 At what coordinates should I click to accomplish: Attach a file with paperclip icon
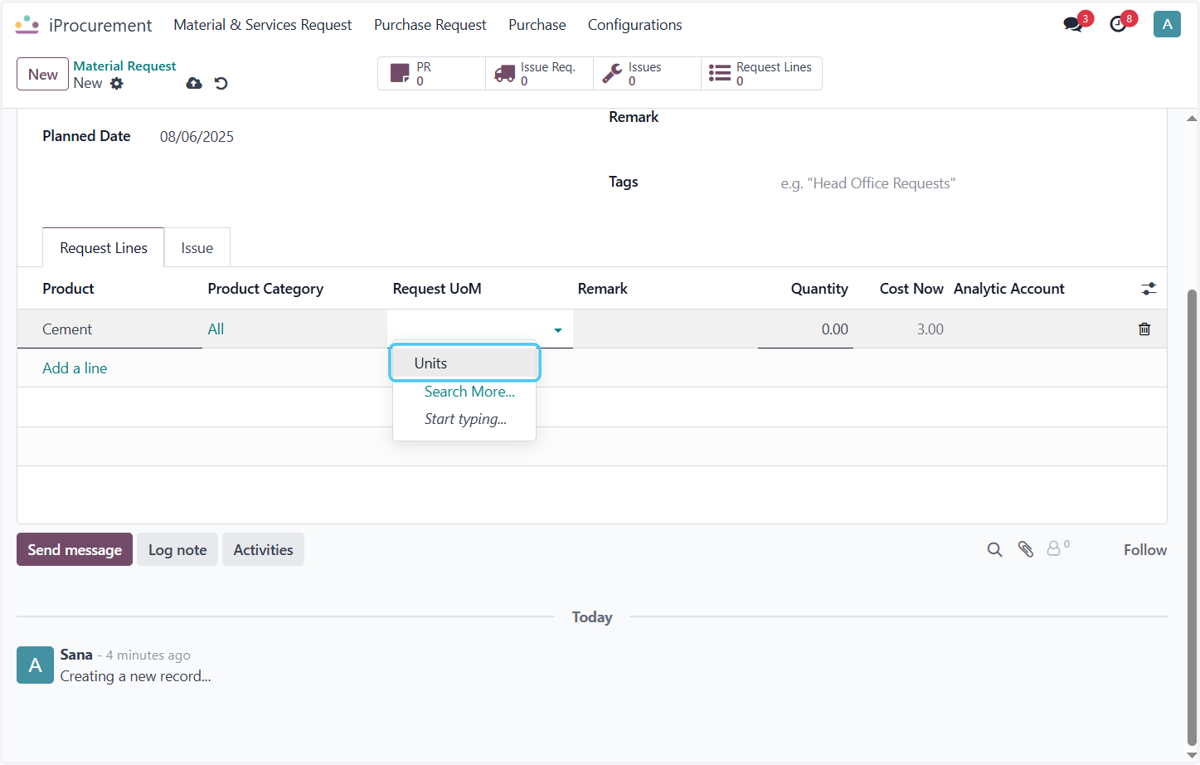click(x=1026, y=550)
